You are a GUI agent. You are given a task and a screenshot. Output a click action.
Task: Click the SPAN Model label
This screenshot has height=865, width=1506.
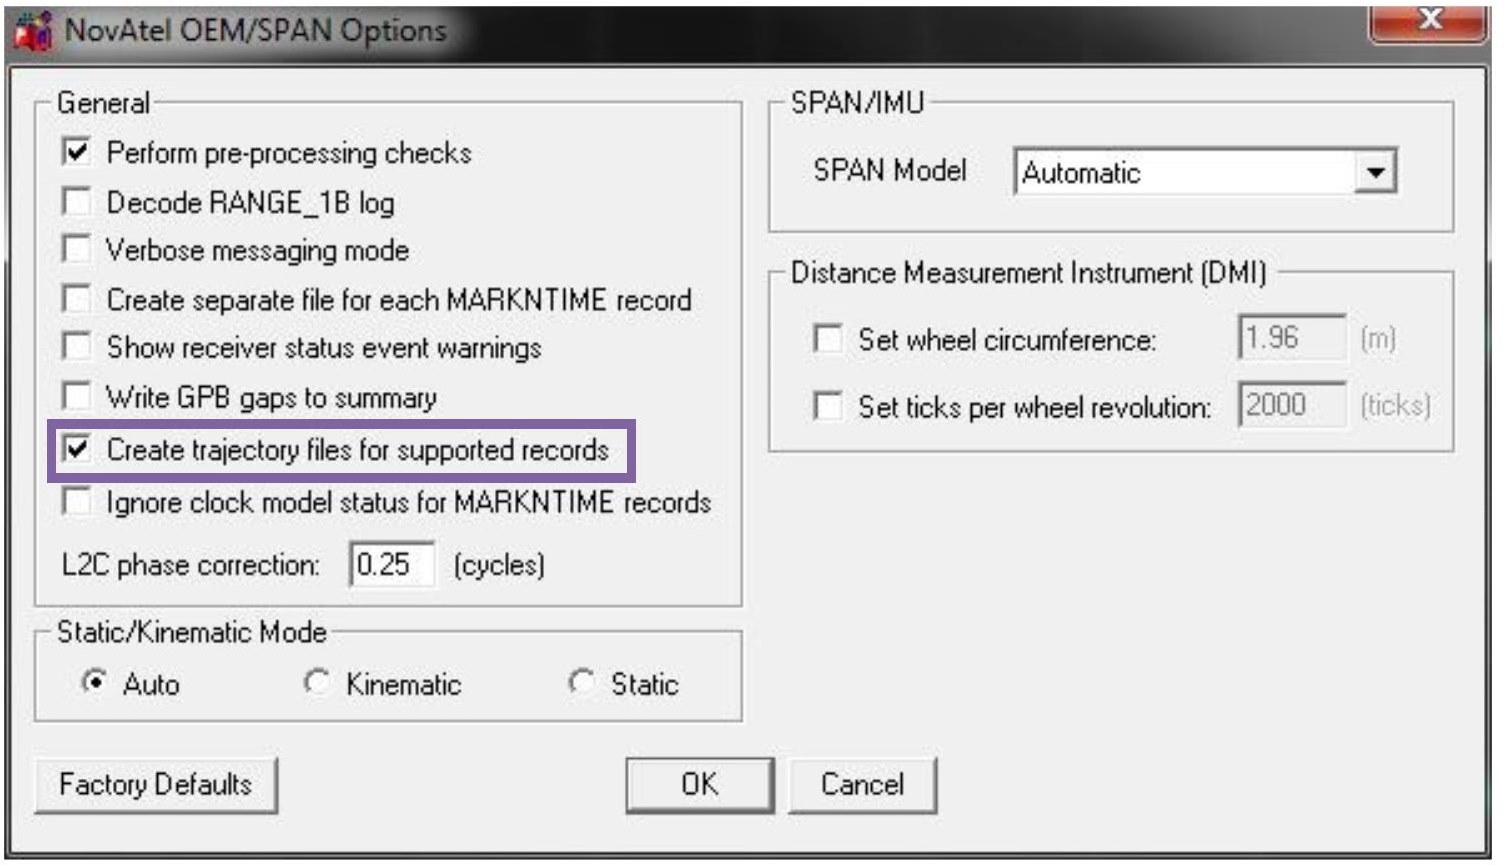point(890,170)
